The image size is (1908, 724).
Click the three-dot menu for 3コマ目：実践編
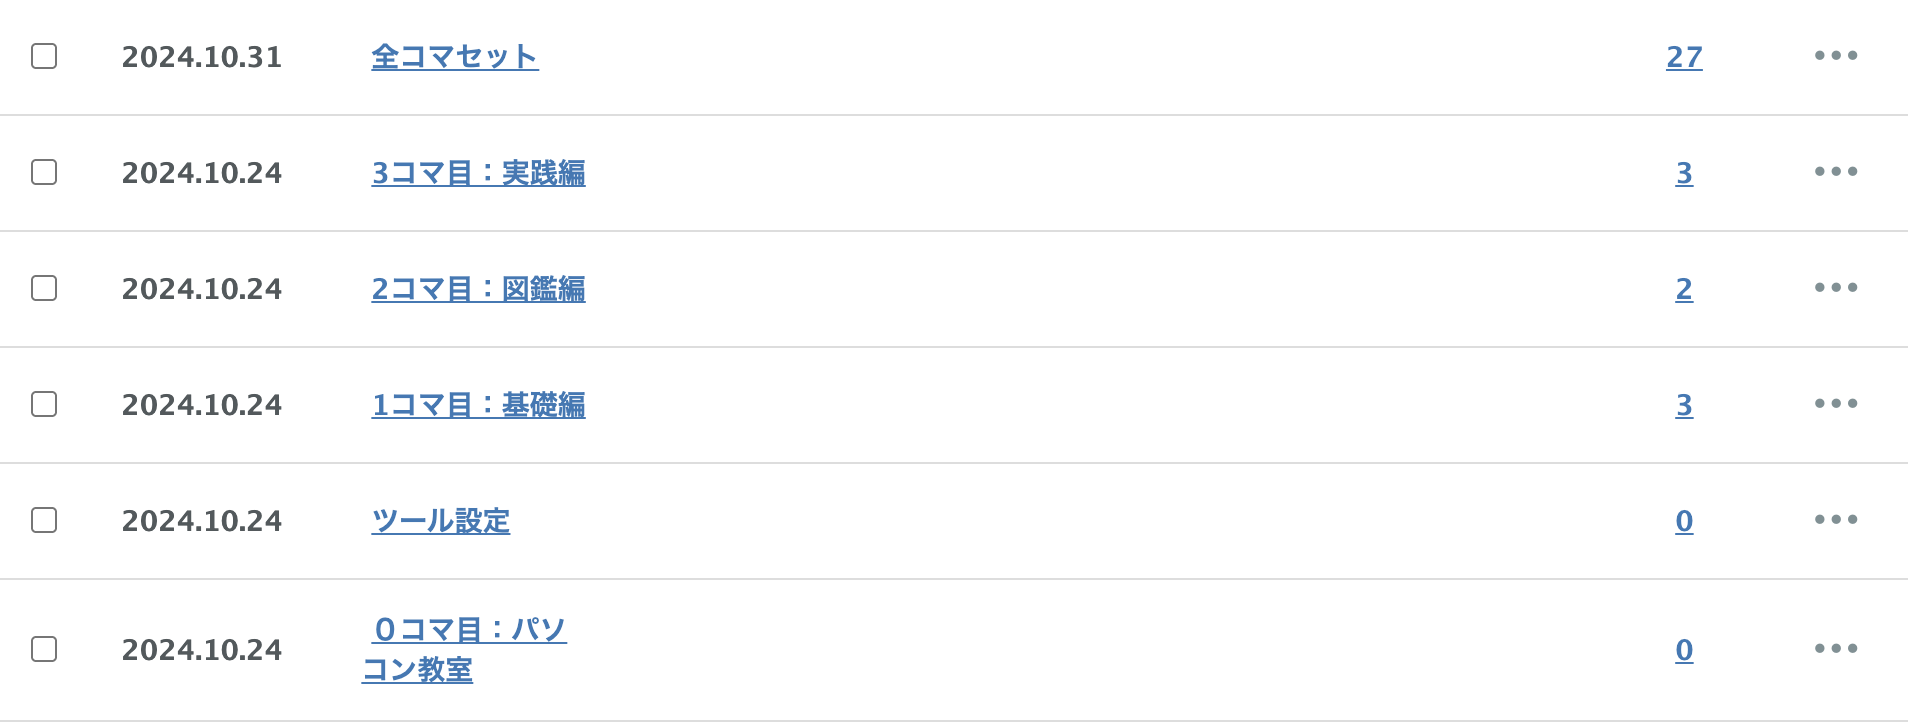[x=1835, y=172]
